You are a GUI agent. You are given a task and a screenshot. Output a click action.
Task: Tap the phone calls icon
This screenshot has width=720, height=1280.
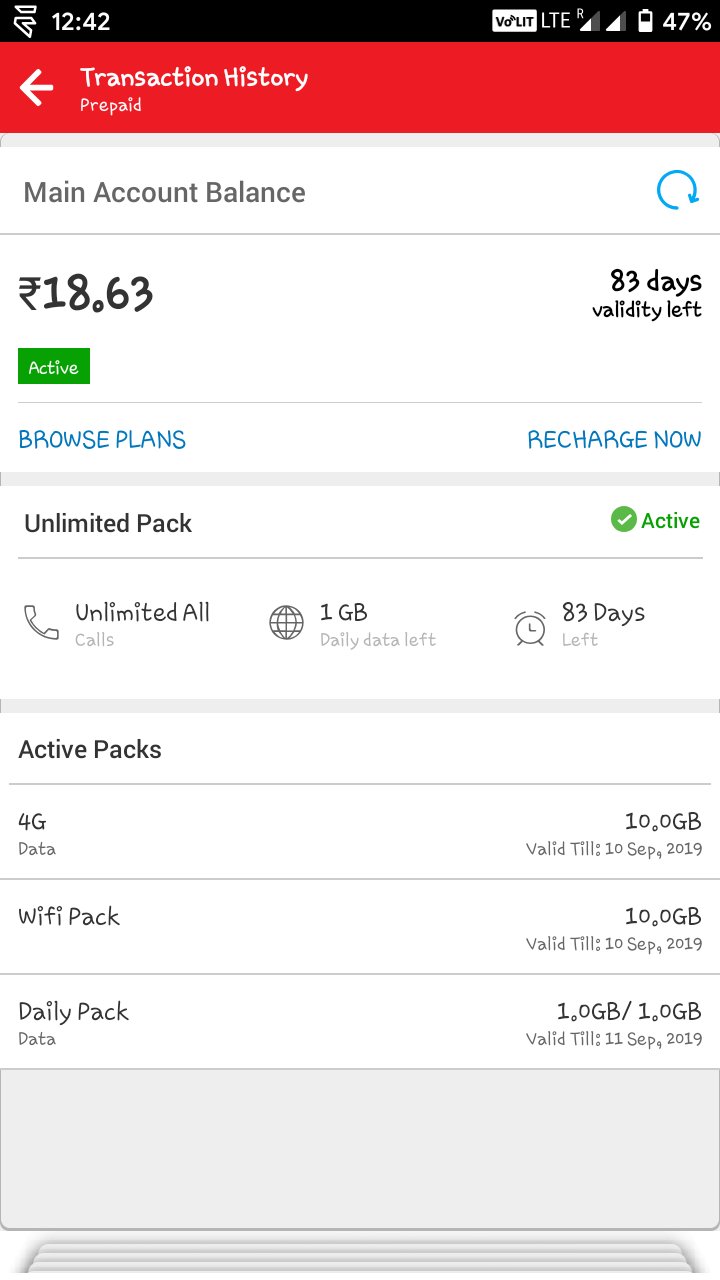41,623
